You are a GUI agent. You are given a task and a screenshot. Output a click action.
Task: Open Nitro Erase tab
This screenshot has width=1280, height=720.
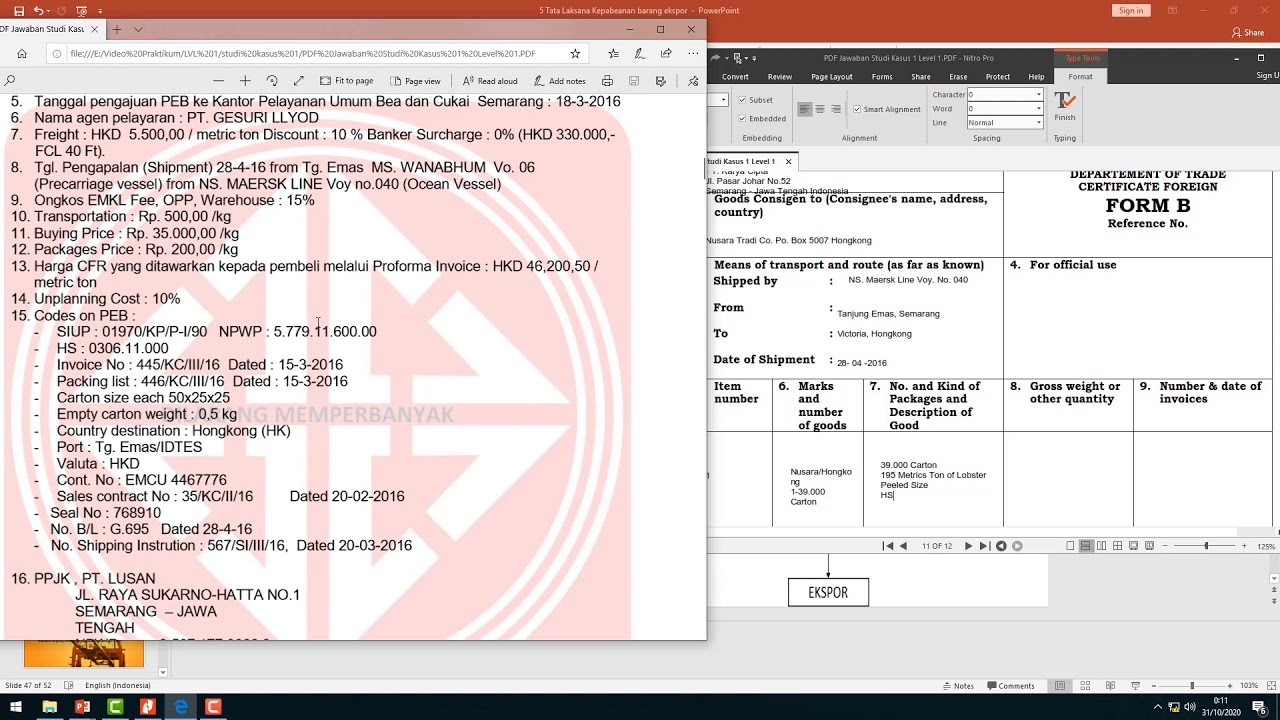(x=958, y=77)
